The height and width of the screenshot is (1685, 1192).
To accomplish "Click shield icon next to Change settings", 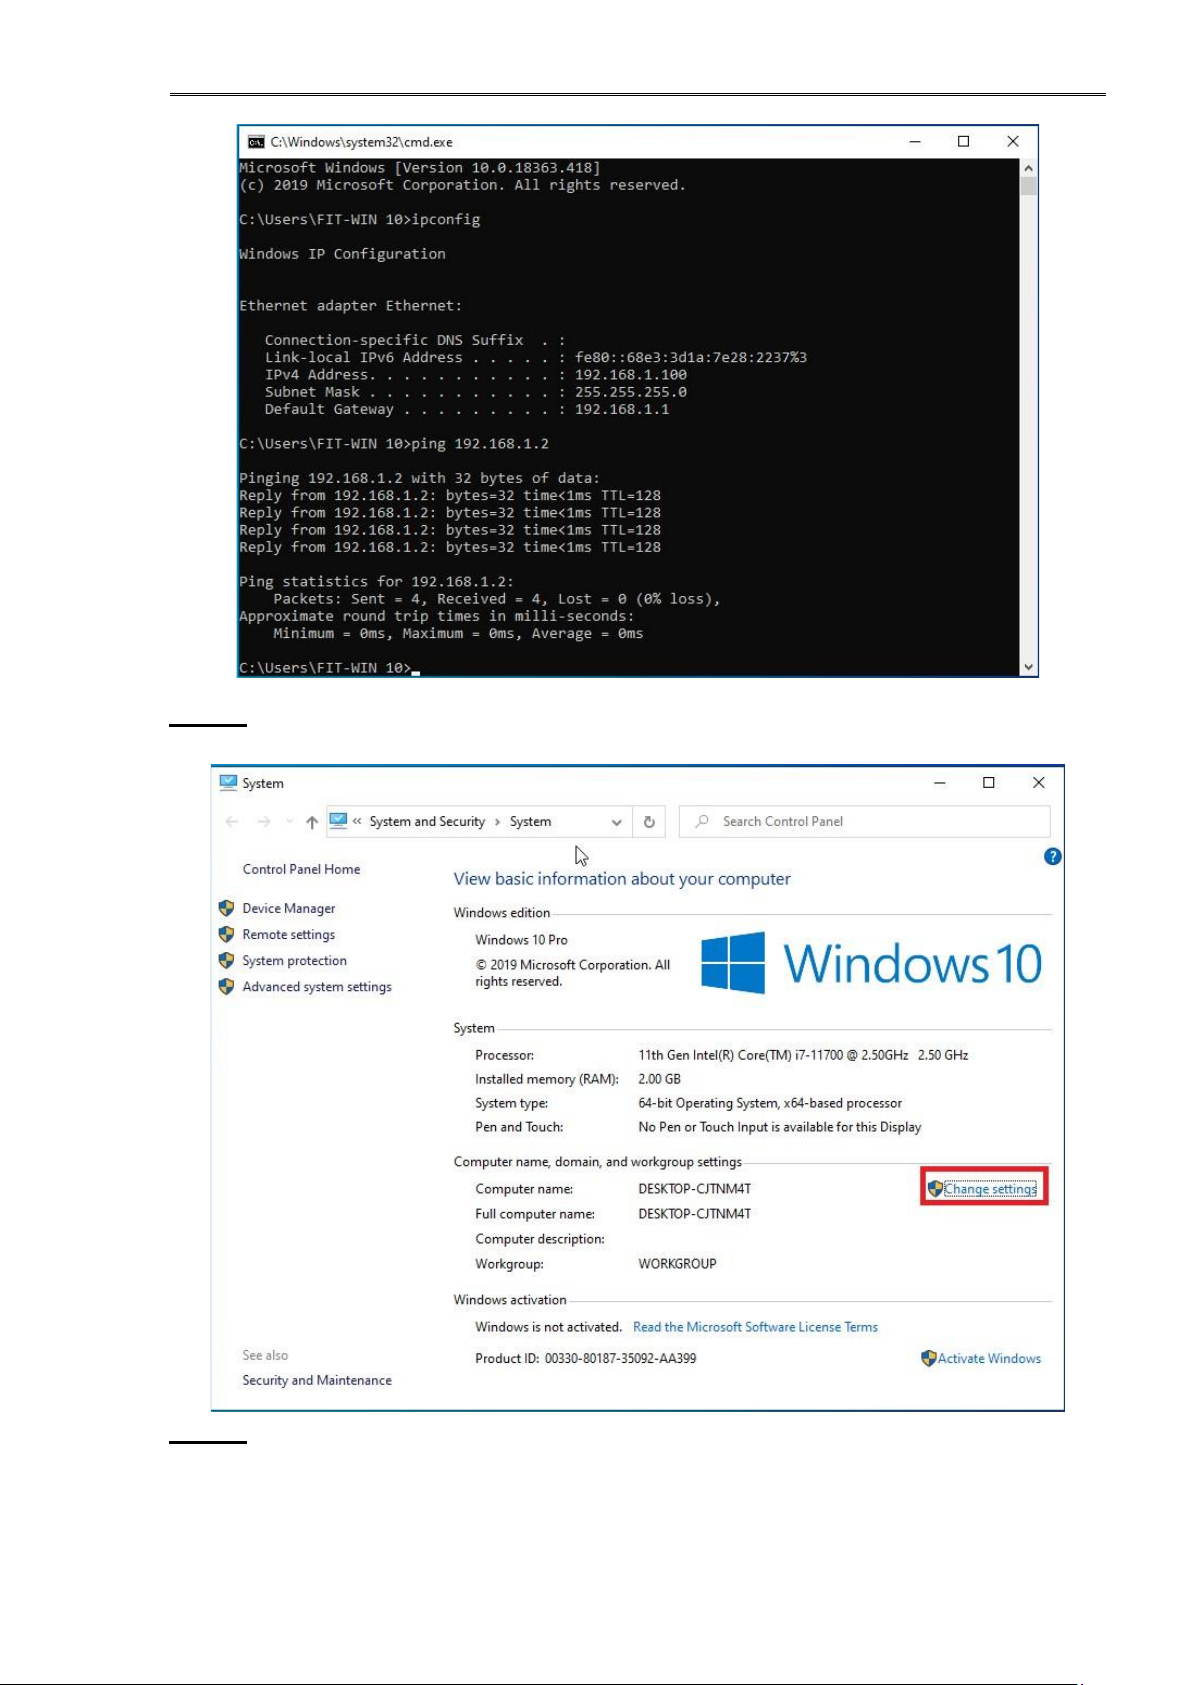I will pyautogui.click(x=935, y=1188).
